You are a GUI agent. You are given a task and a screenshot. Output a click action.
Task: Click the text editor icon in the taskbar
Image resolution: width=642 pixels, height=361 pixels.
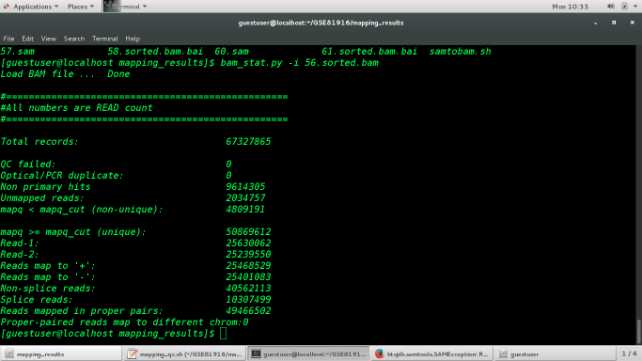[x=131, y=354]
